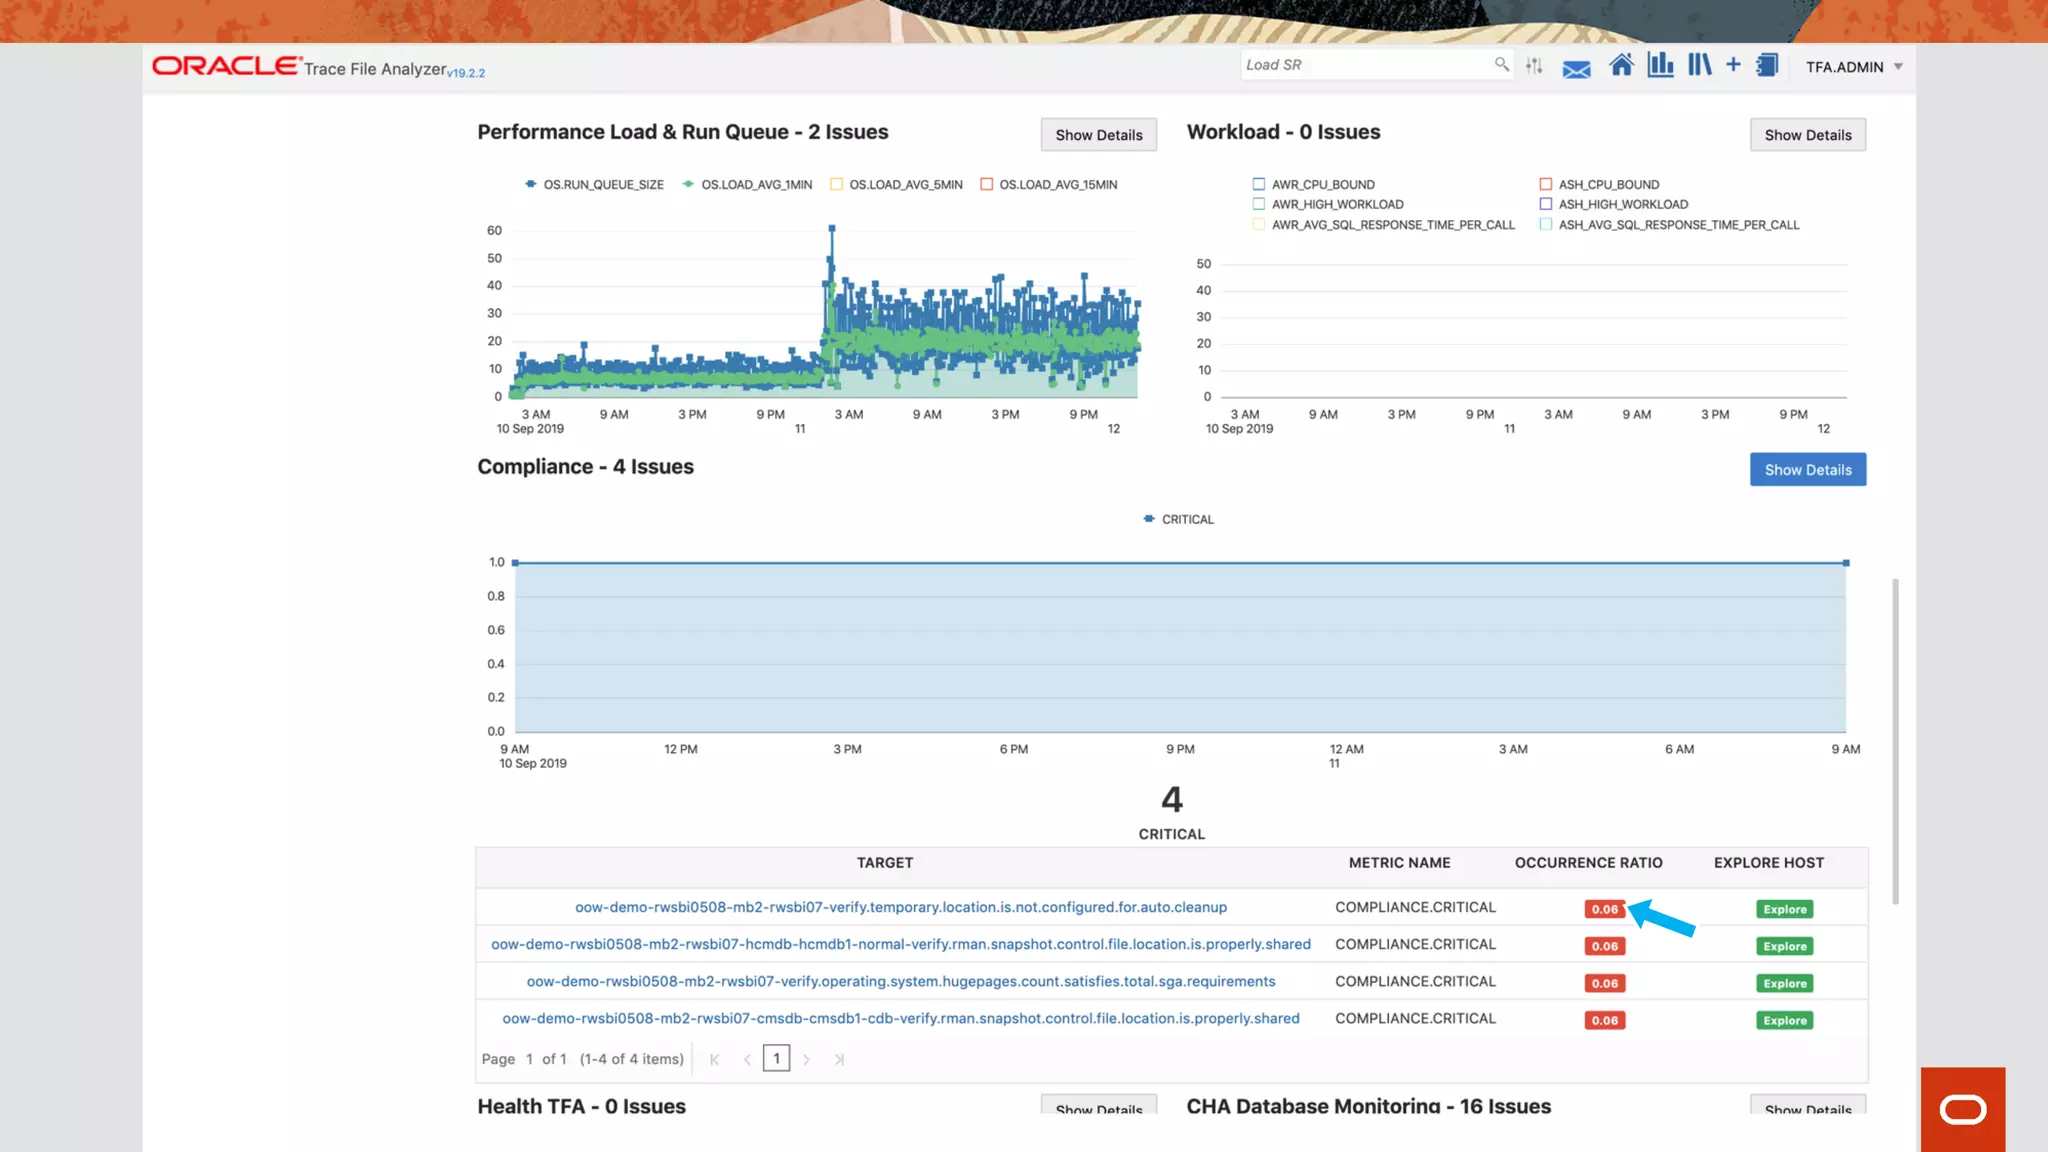
Task: Open the mail envelope icon
Action: tap(1576, 69)
